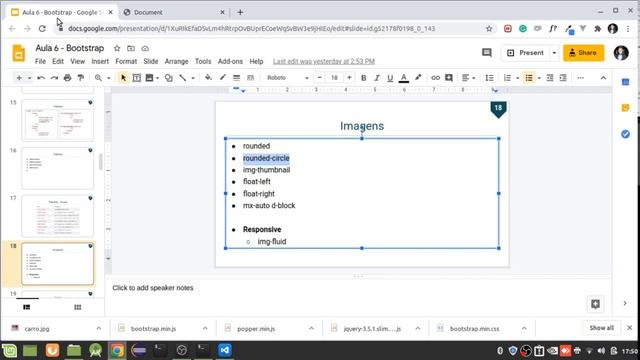The height and width of the screenshot is (360, 640).
Task: Select the shape tool
Action: pos(169,78)
